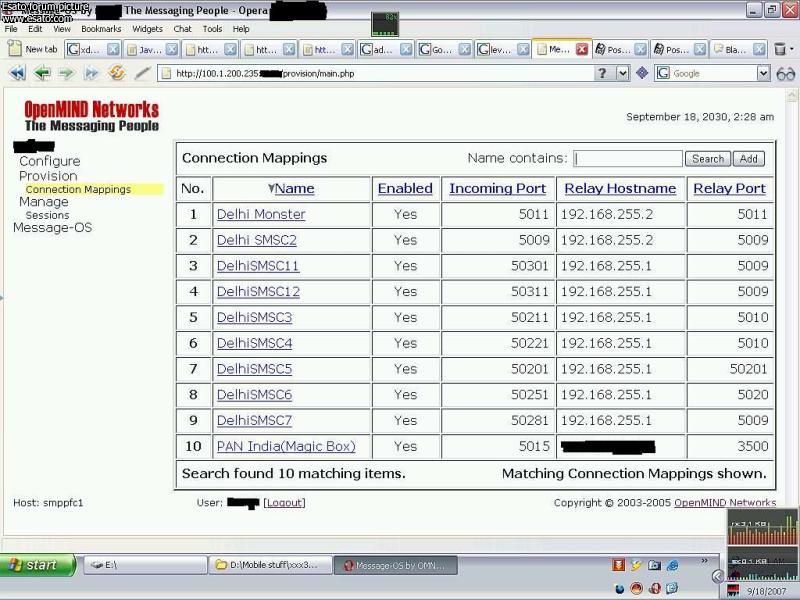Click the yellow bird quick launch icon

(636, 565)
